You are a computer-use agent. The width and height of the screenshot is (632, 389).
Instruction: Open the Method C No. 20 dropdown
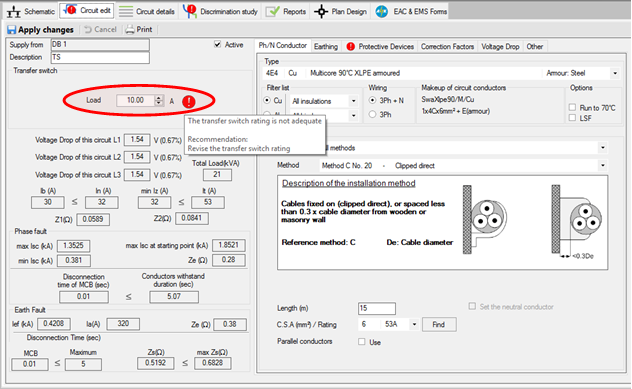[603, 165]
